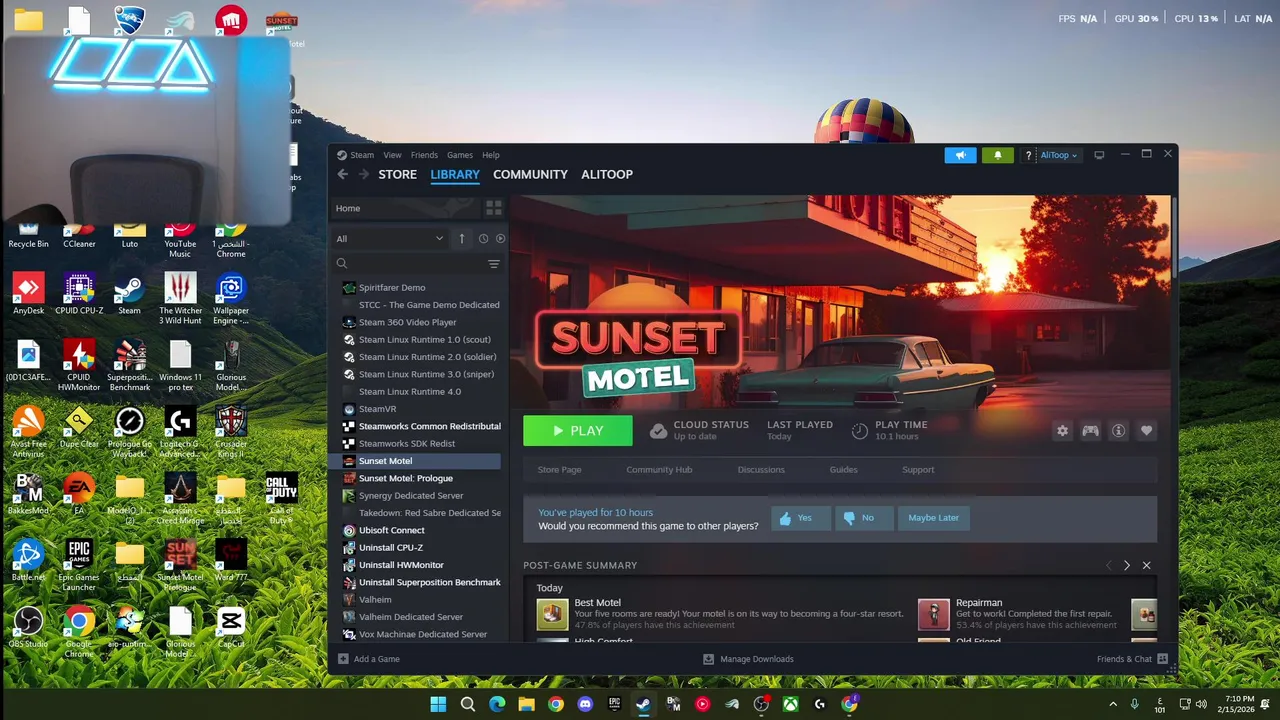Open controller layout icon for Sunset Motel
Image resolution: width=1280 pixels, height=720 pixels.
[1090, 431]
